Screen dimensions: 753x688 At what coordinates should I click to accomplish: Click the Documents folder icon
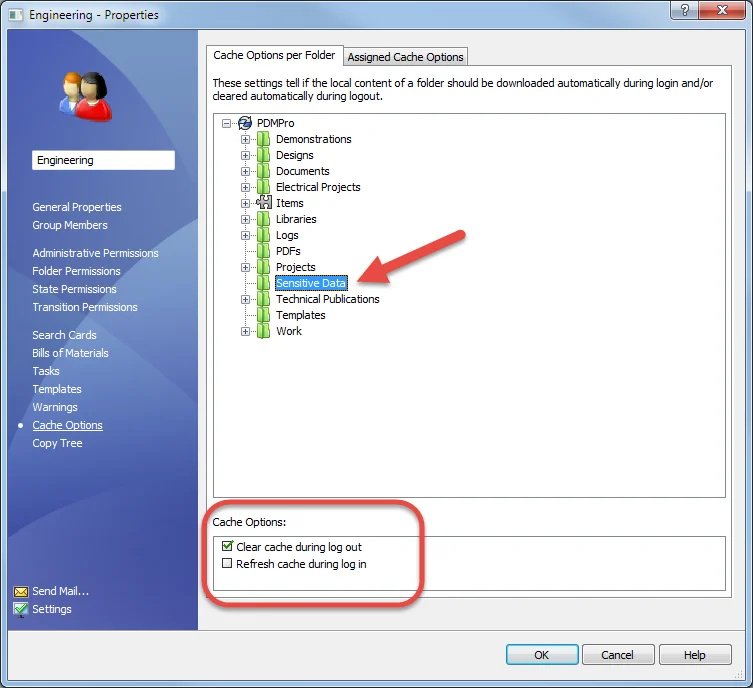[x=263, y=171]
